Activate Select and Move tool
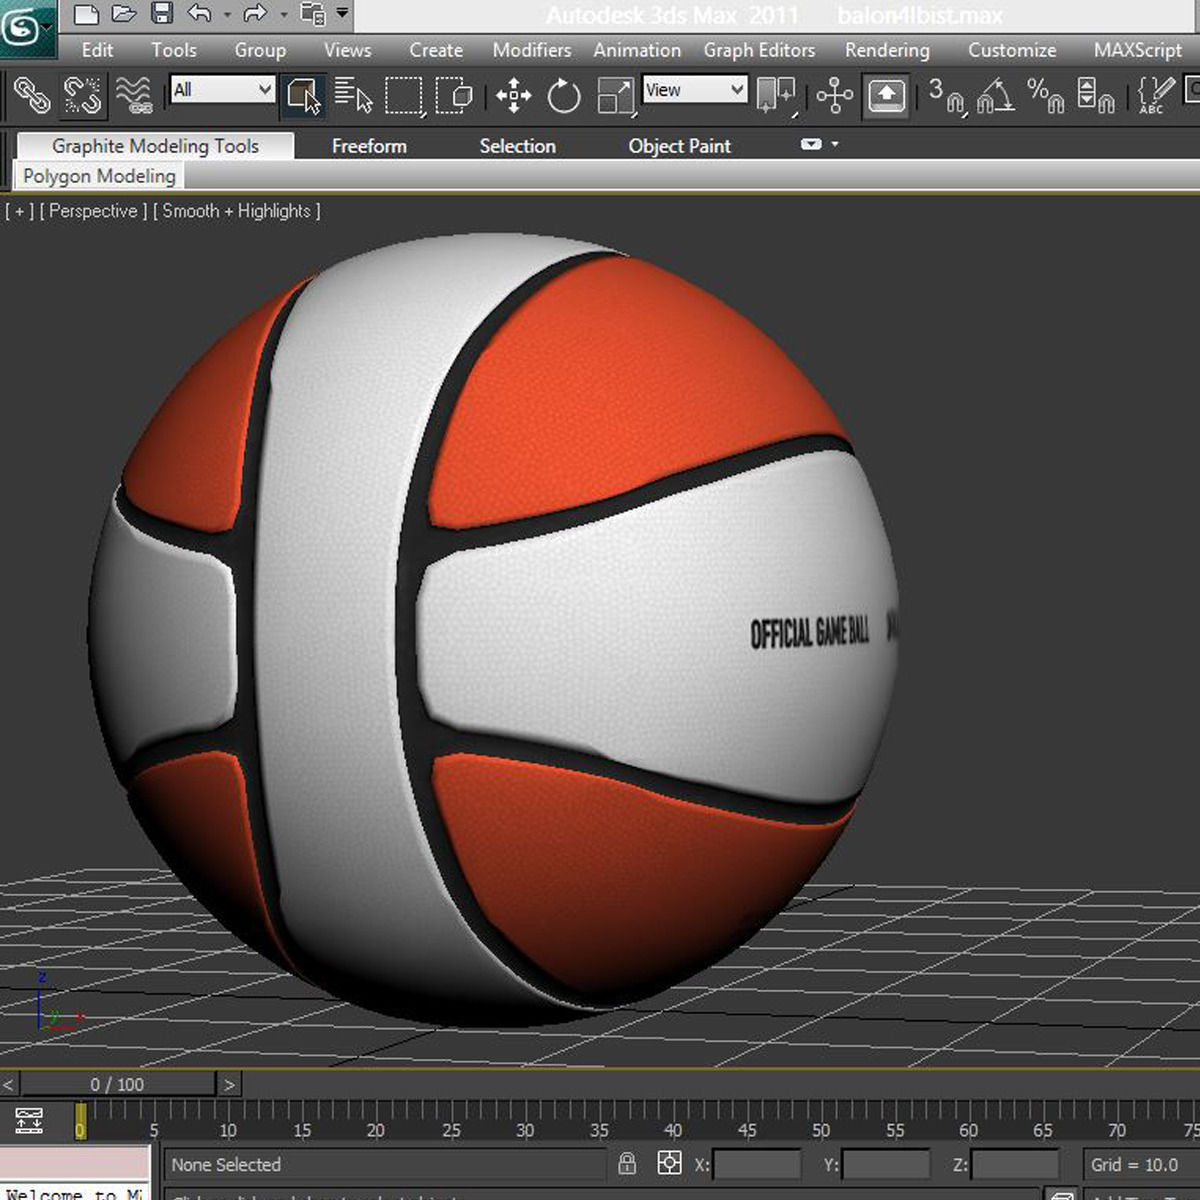Viewport: 1200px width, 1200px height. [514, 96]
